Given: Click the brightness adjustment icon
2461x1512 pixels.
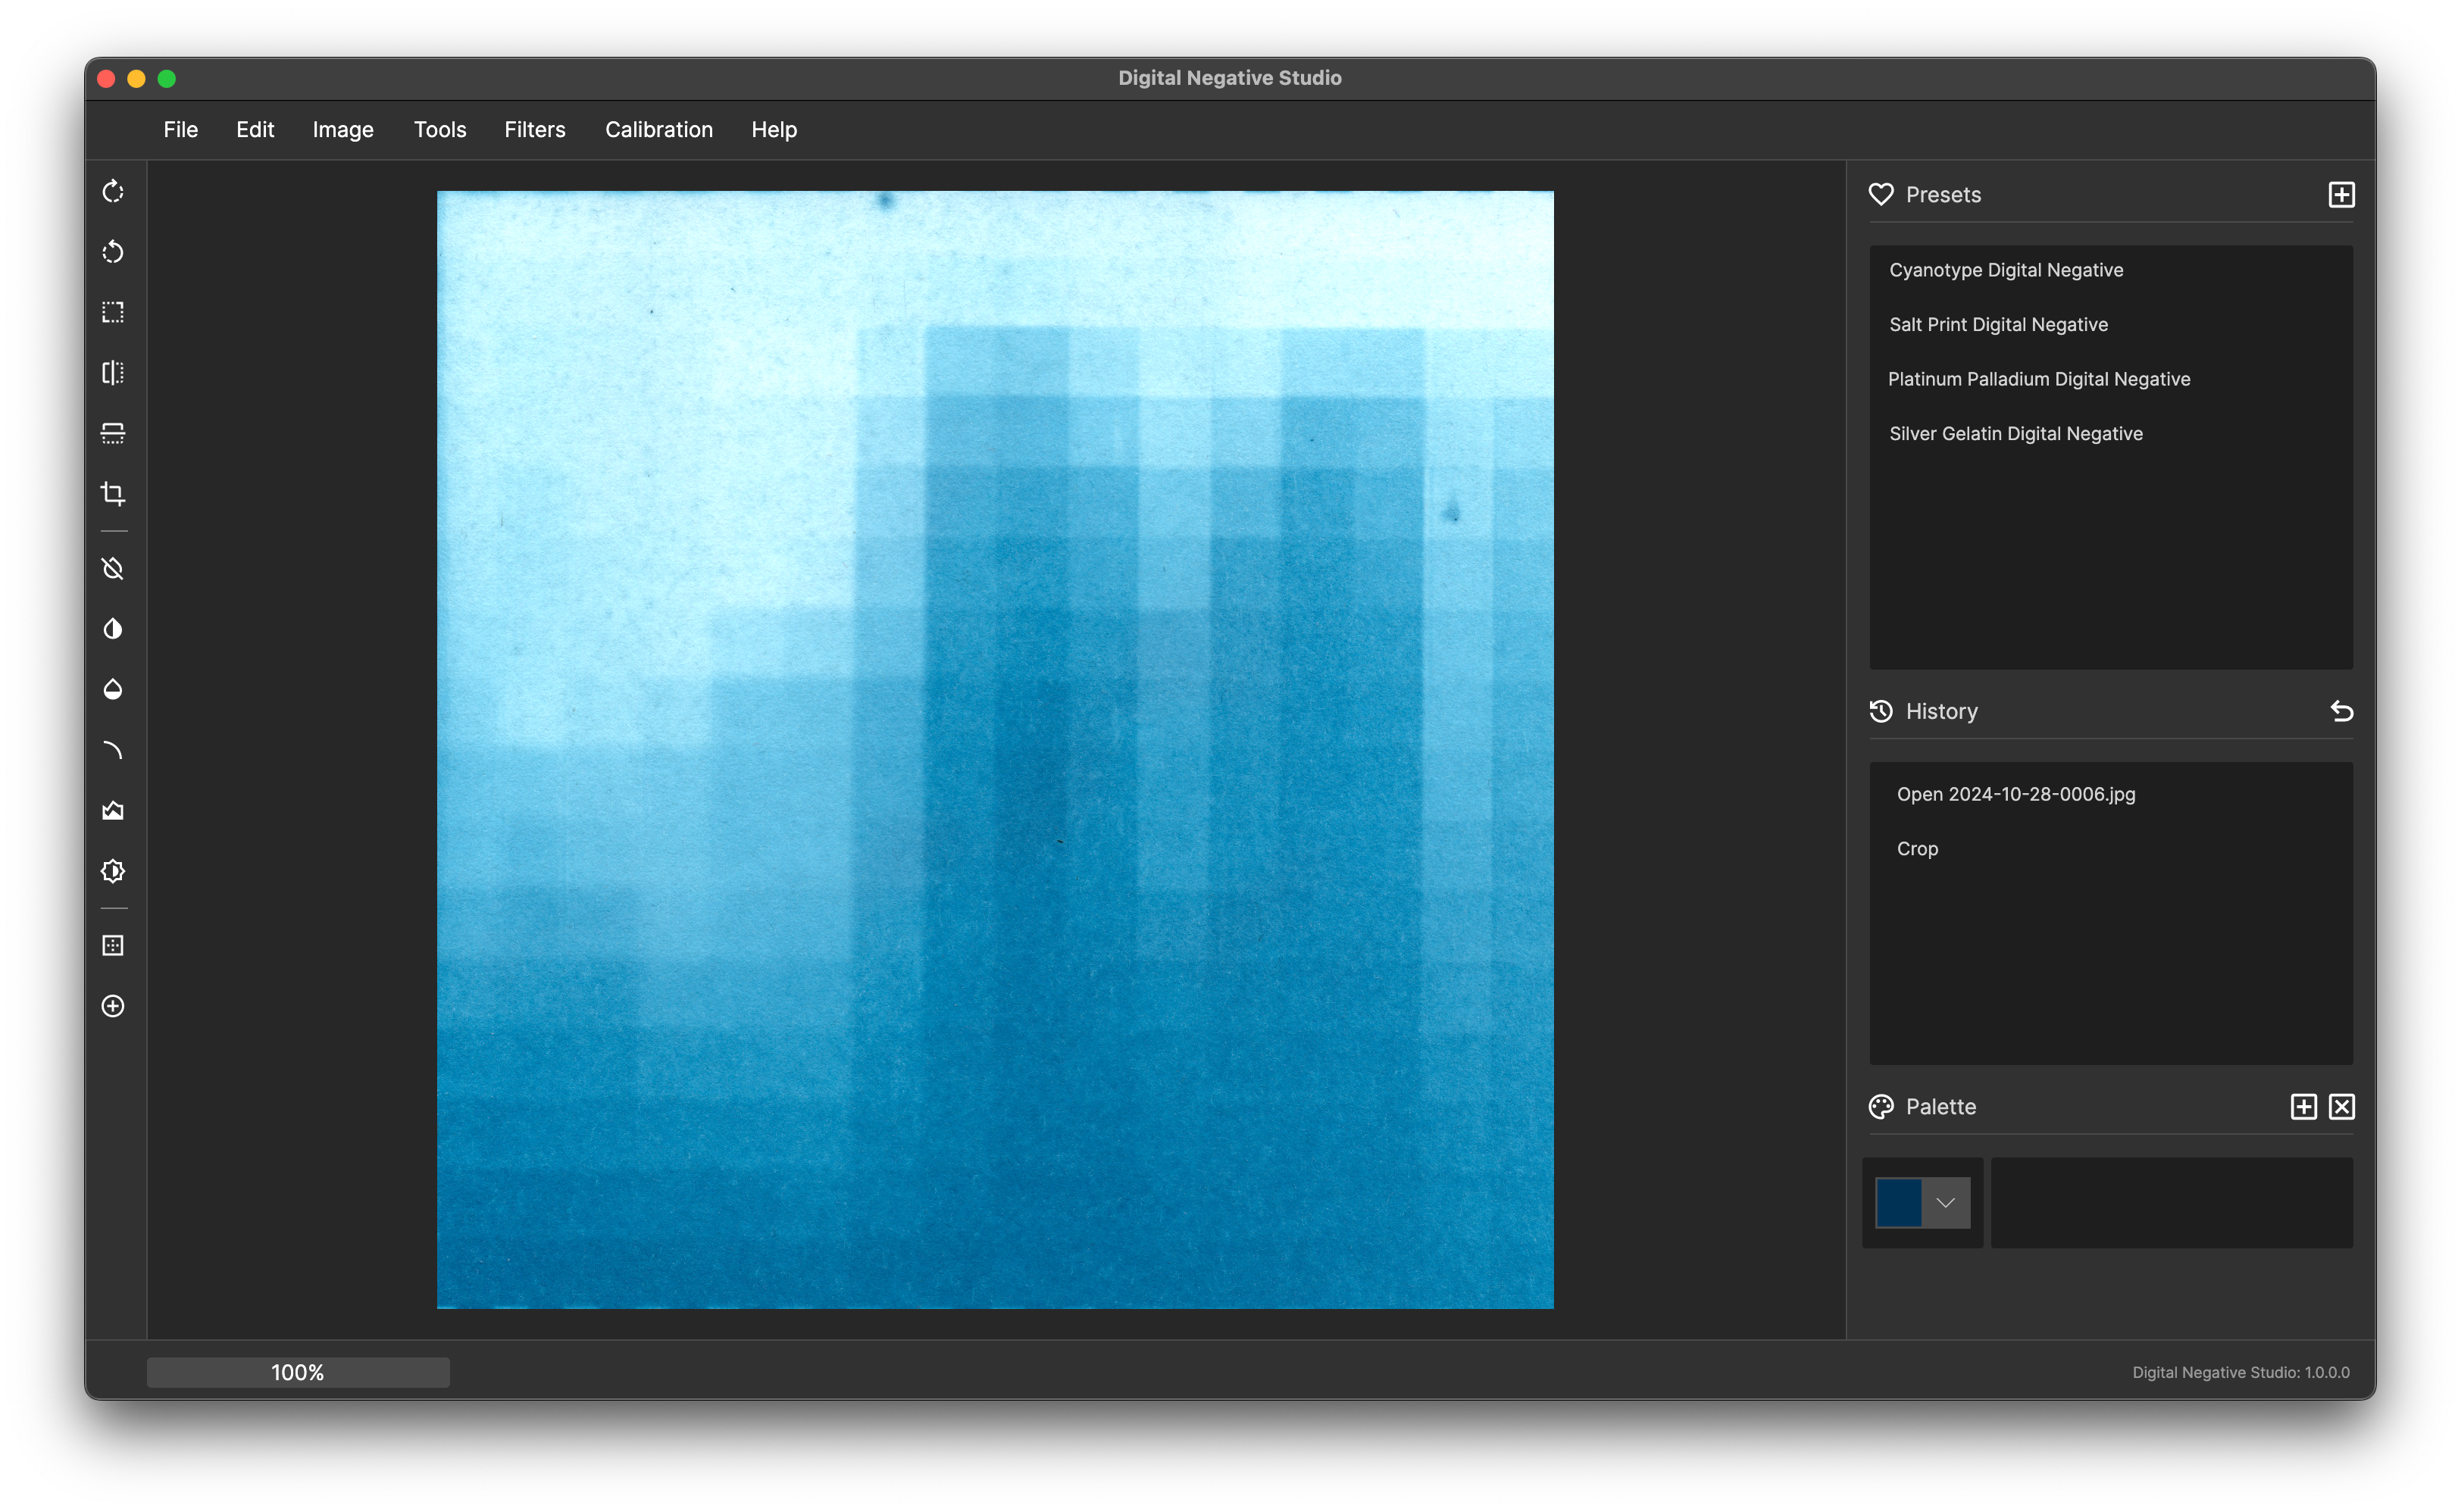Looking at the screenshot, I should coord(113,871).
